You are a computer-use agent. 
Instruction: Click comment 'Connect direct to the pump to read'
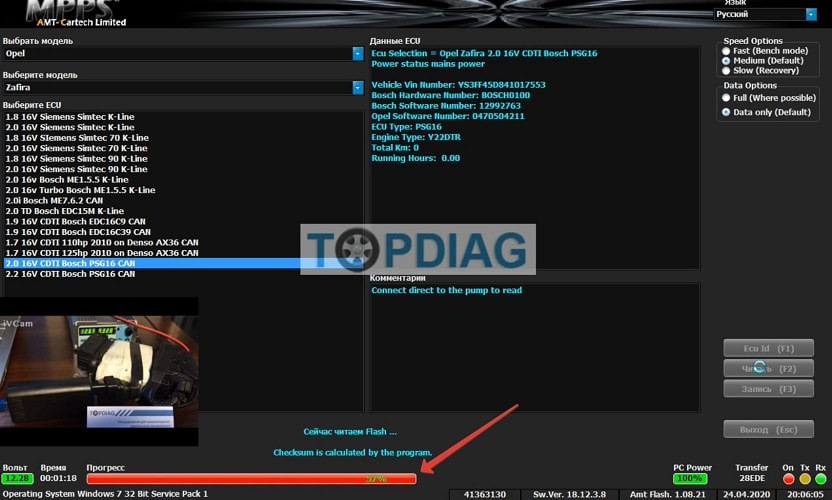(x=447, y=290)
